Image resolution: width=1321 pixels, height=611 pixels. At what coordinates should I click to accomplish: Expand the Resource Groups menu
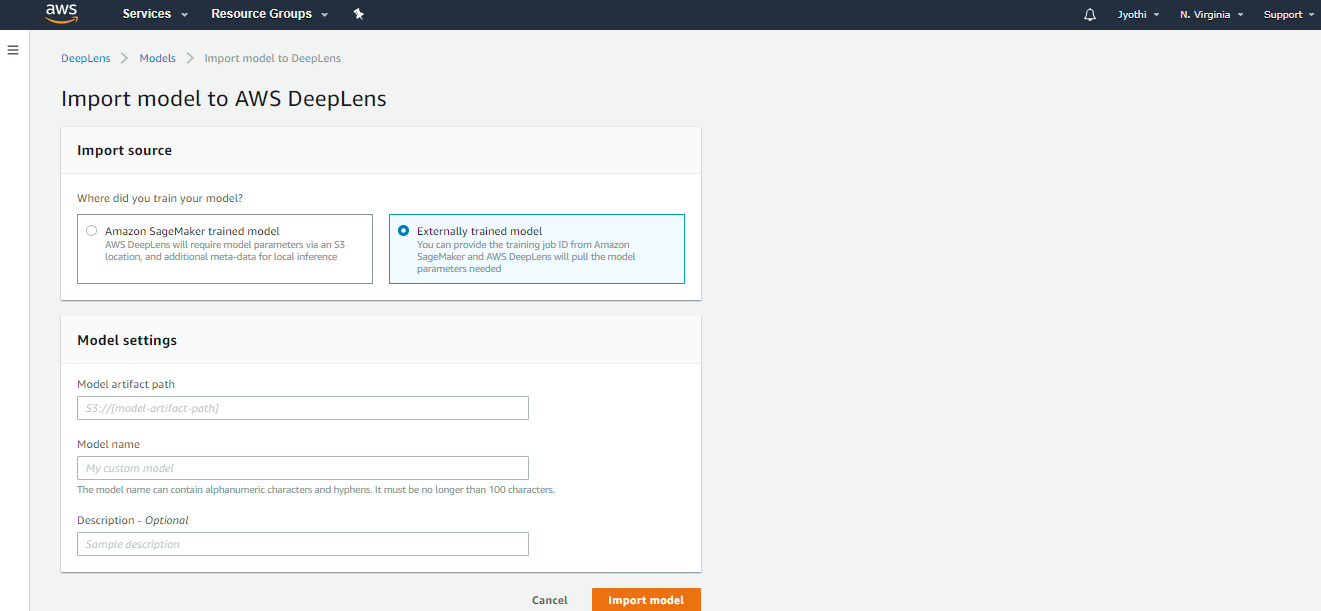tap(270, 14)
